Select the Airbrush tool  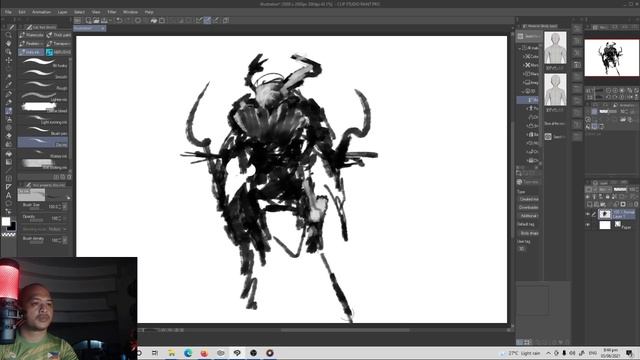tap(9, 120)
